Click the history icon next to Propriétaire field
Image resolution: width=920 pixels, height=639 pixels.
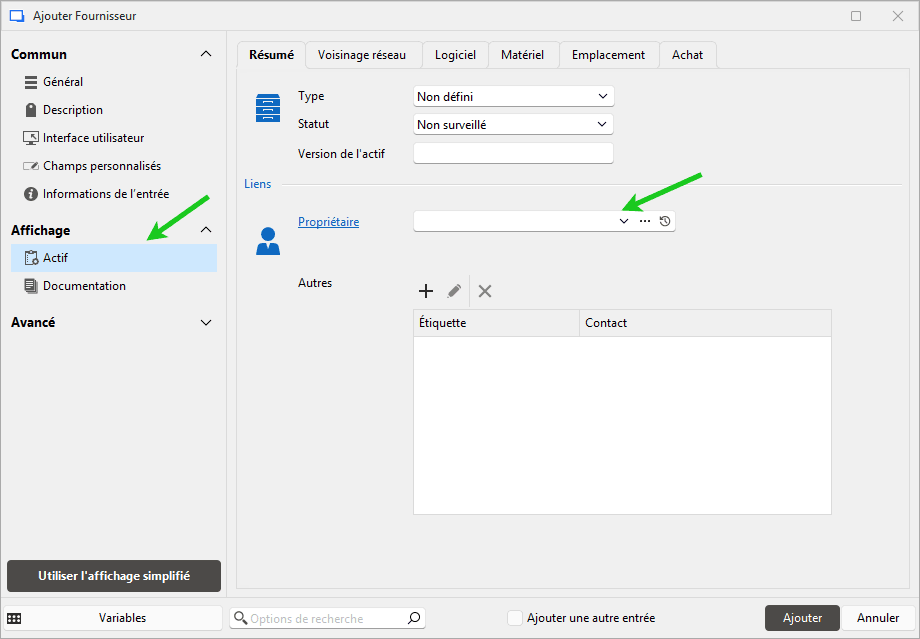(x=665, y=221)
